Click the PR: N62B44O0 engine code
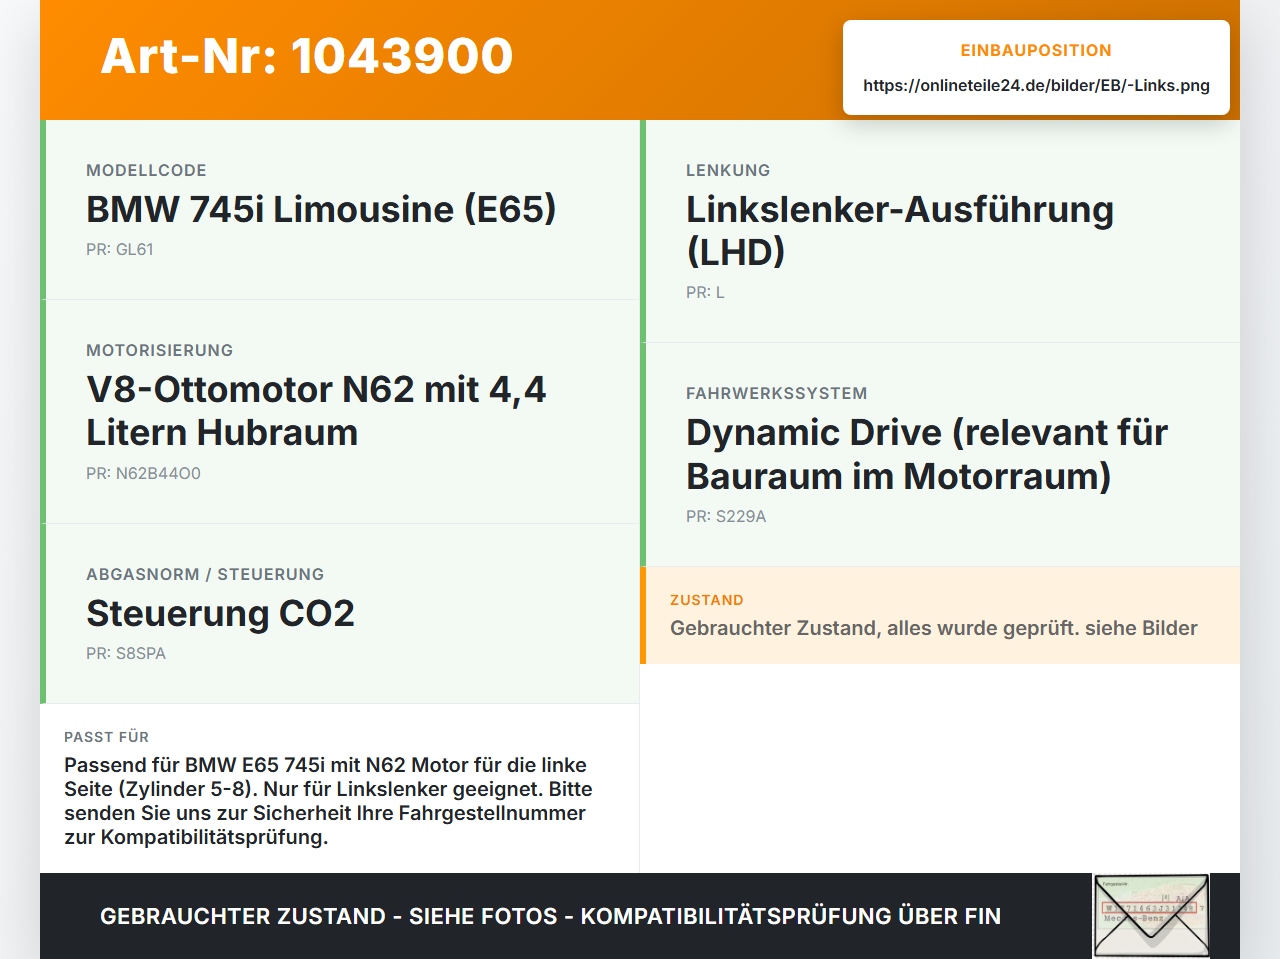The width and height of the screenshot is (1280, 959). click(x=143, y=474)
